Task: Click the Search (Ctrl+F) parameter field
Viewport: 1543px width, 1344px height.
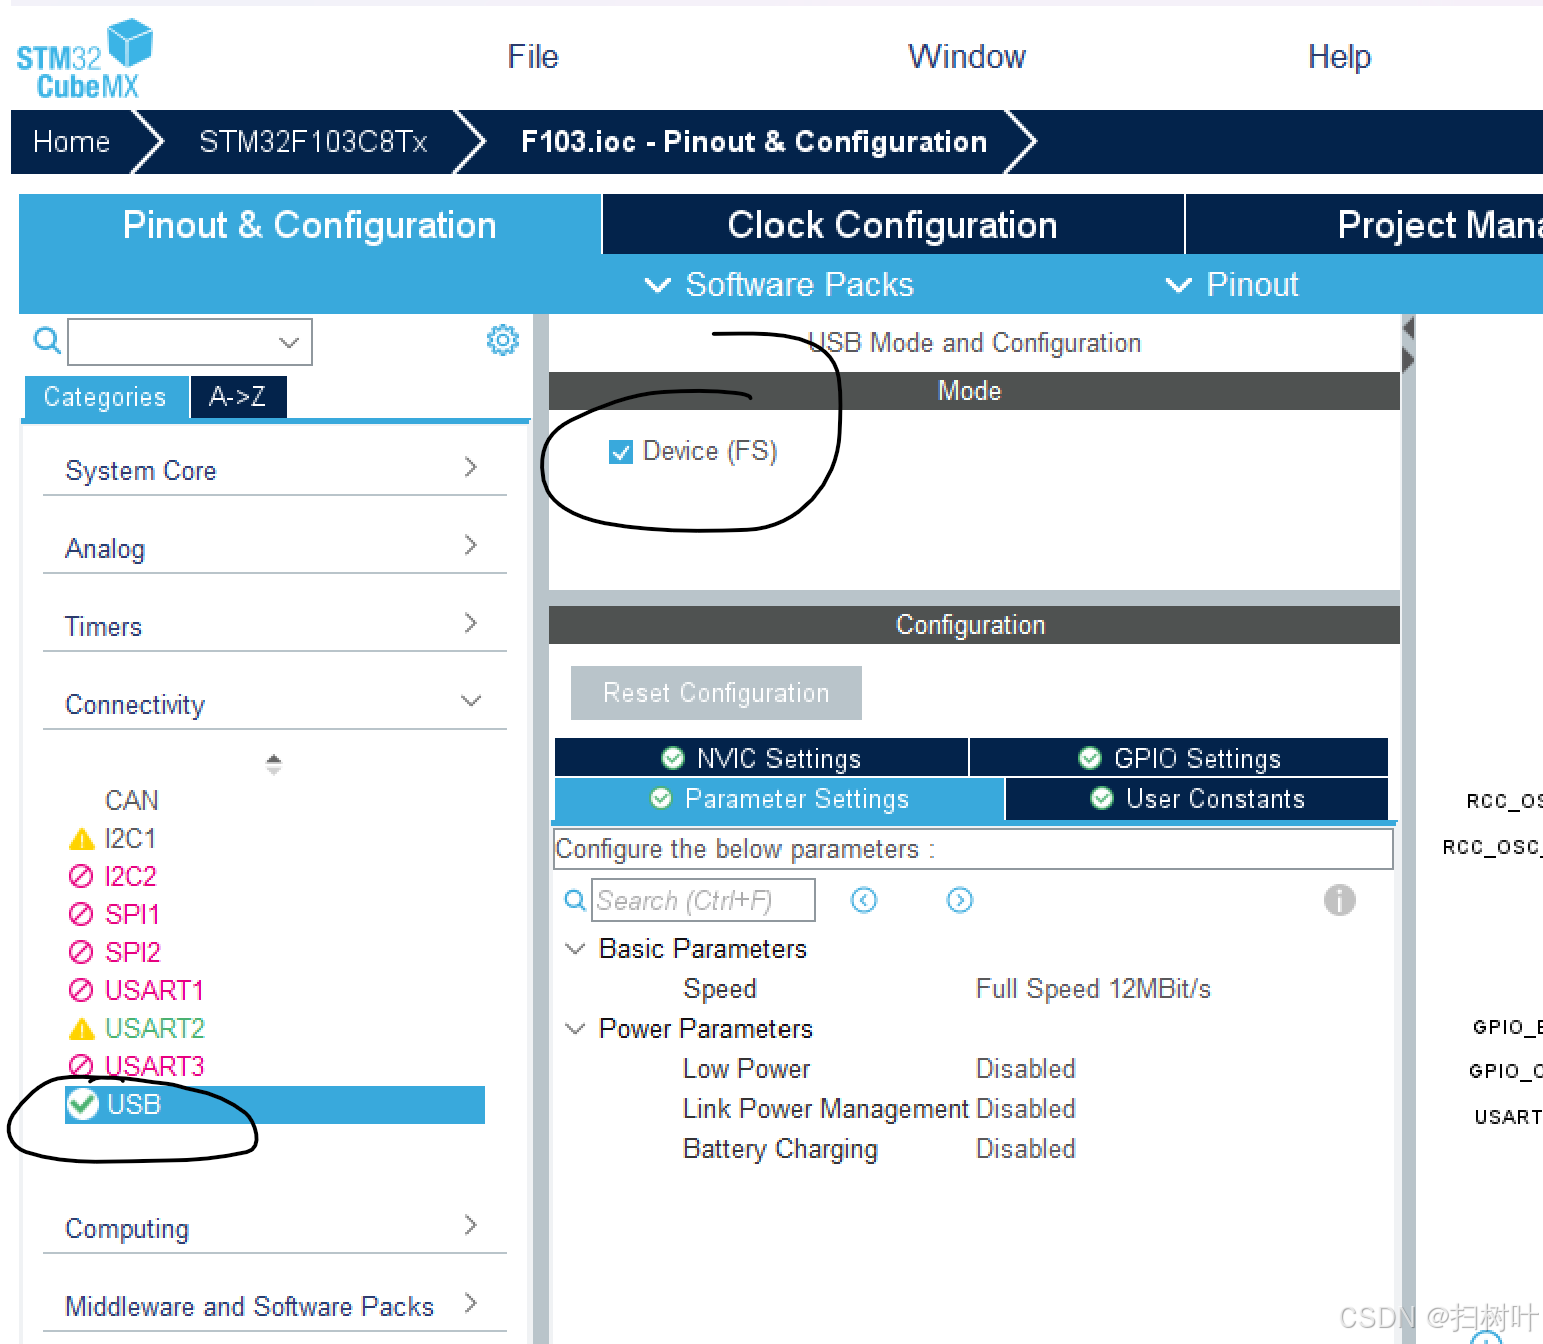Action: [703, 900]
